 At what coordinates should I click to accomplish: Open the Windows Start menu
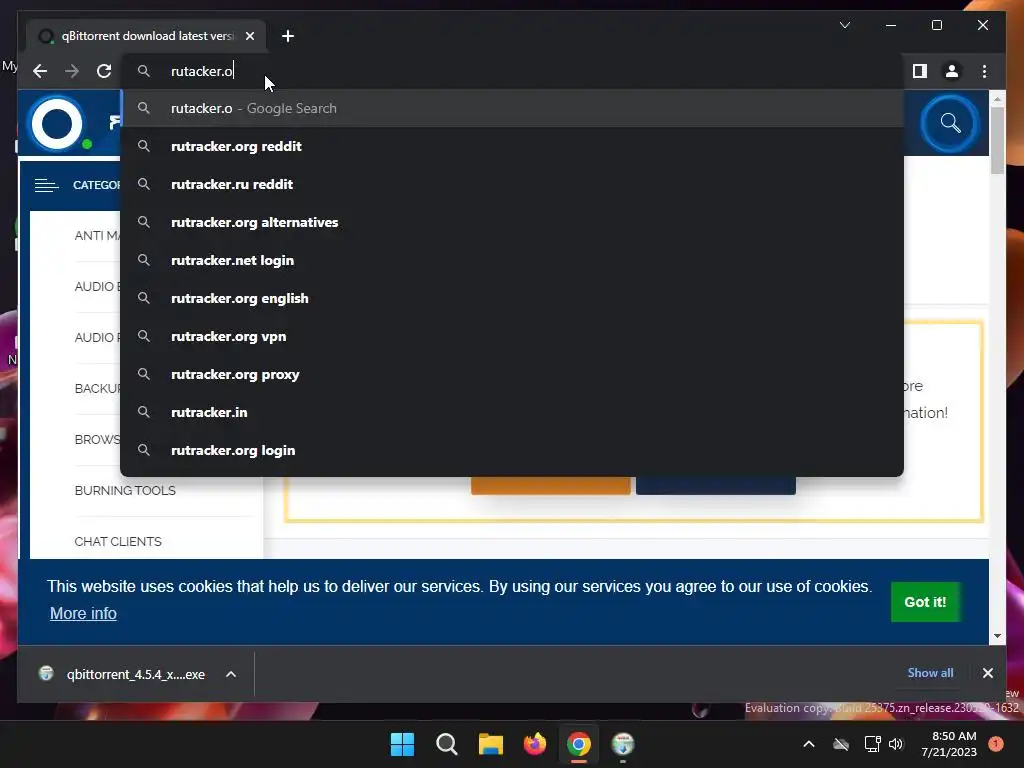pyautogui.click(x=402, y=744)
